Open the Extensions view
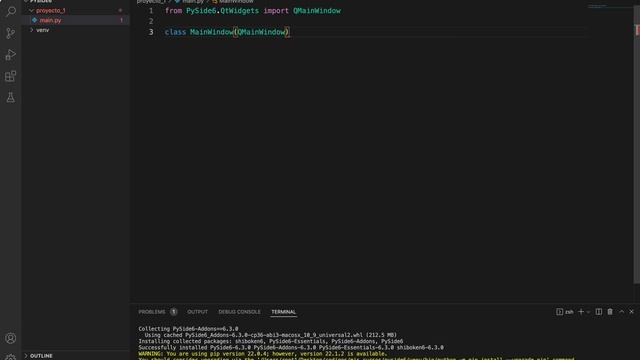Screen dimensions: 640x360 click(11, 76)
